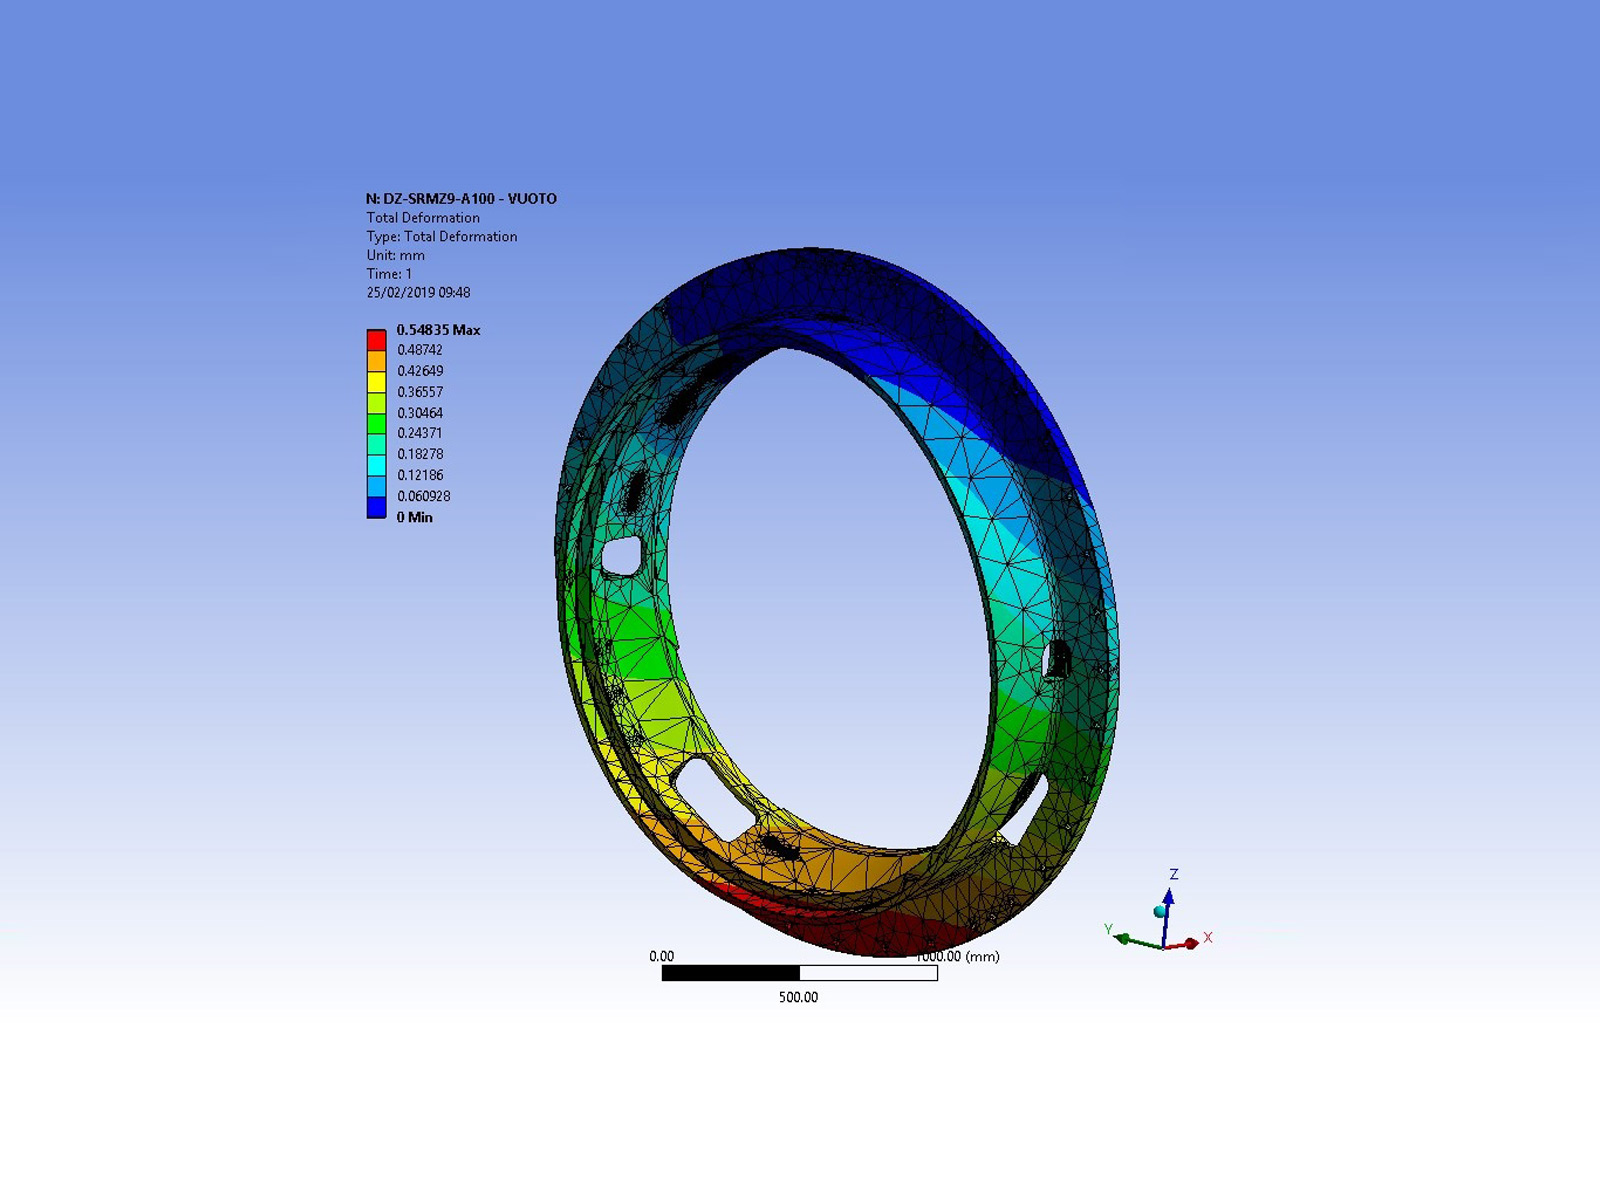
Task: Click the 'Unit: mm' label
Action: (x=395, y=255)
